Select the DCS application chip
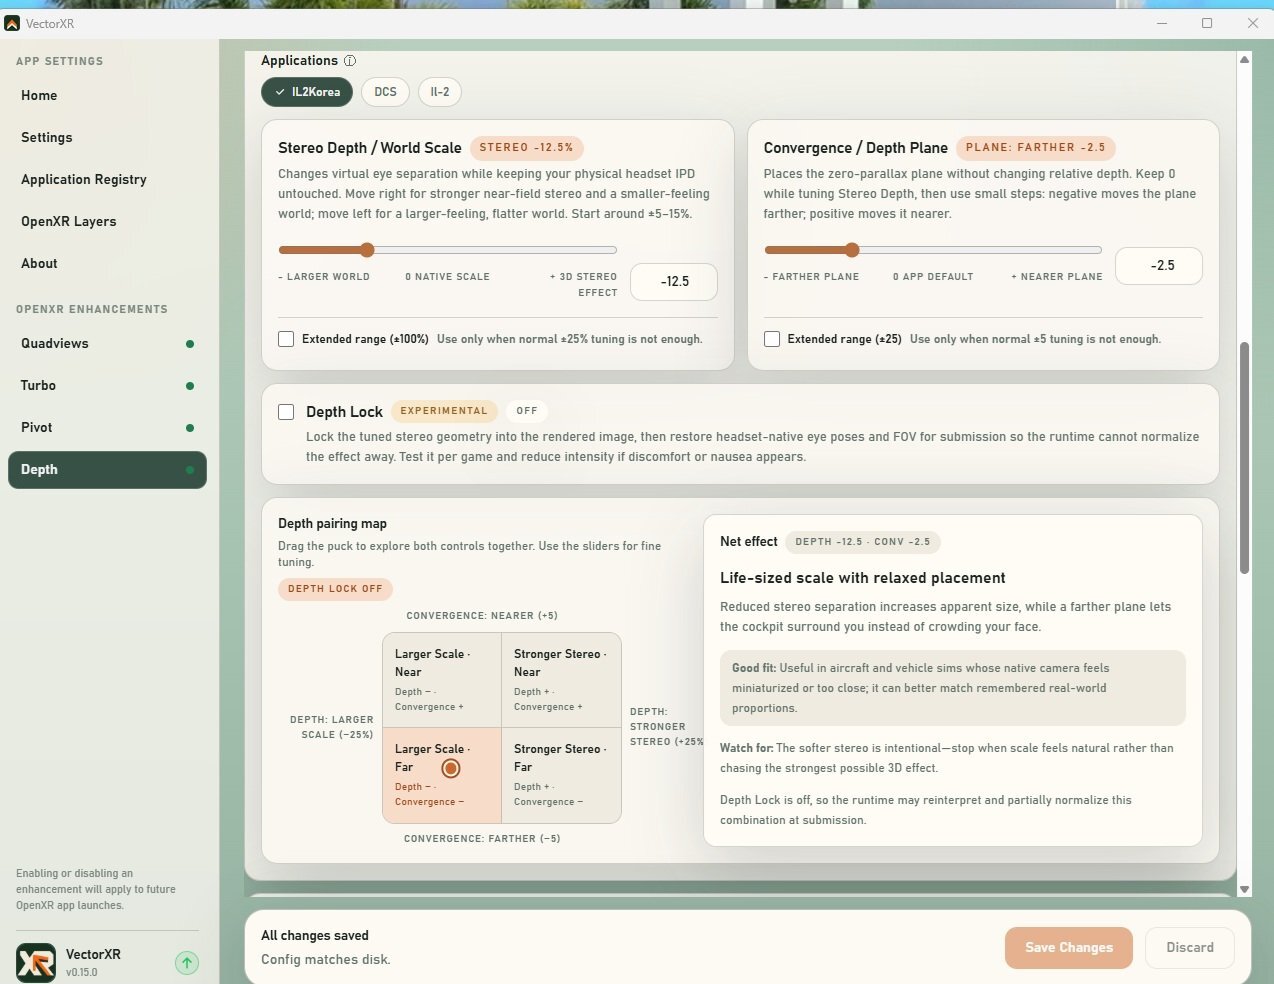 385,92
